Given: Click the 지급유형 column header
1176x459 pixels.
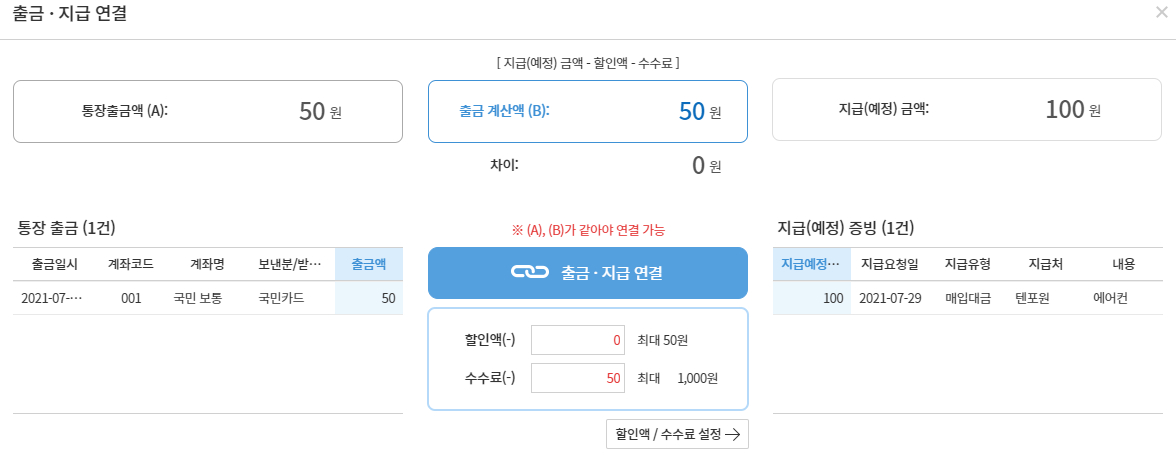Looking at the screenshot, I should (967, 264).
